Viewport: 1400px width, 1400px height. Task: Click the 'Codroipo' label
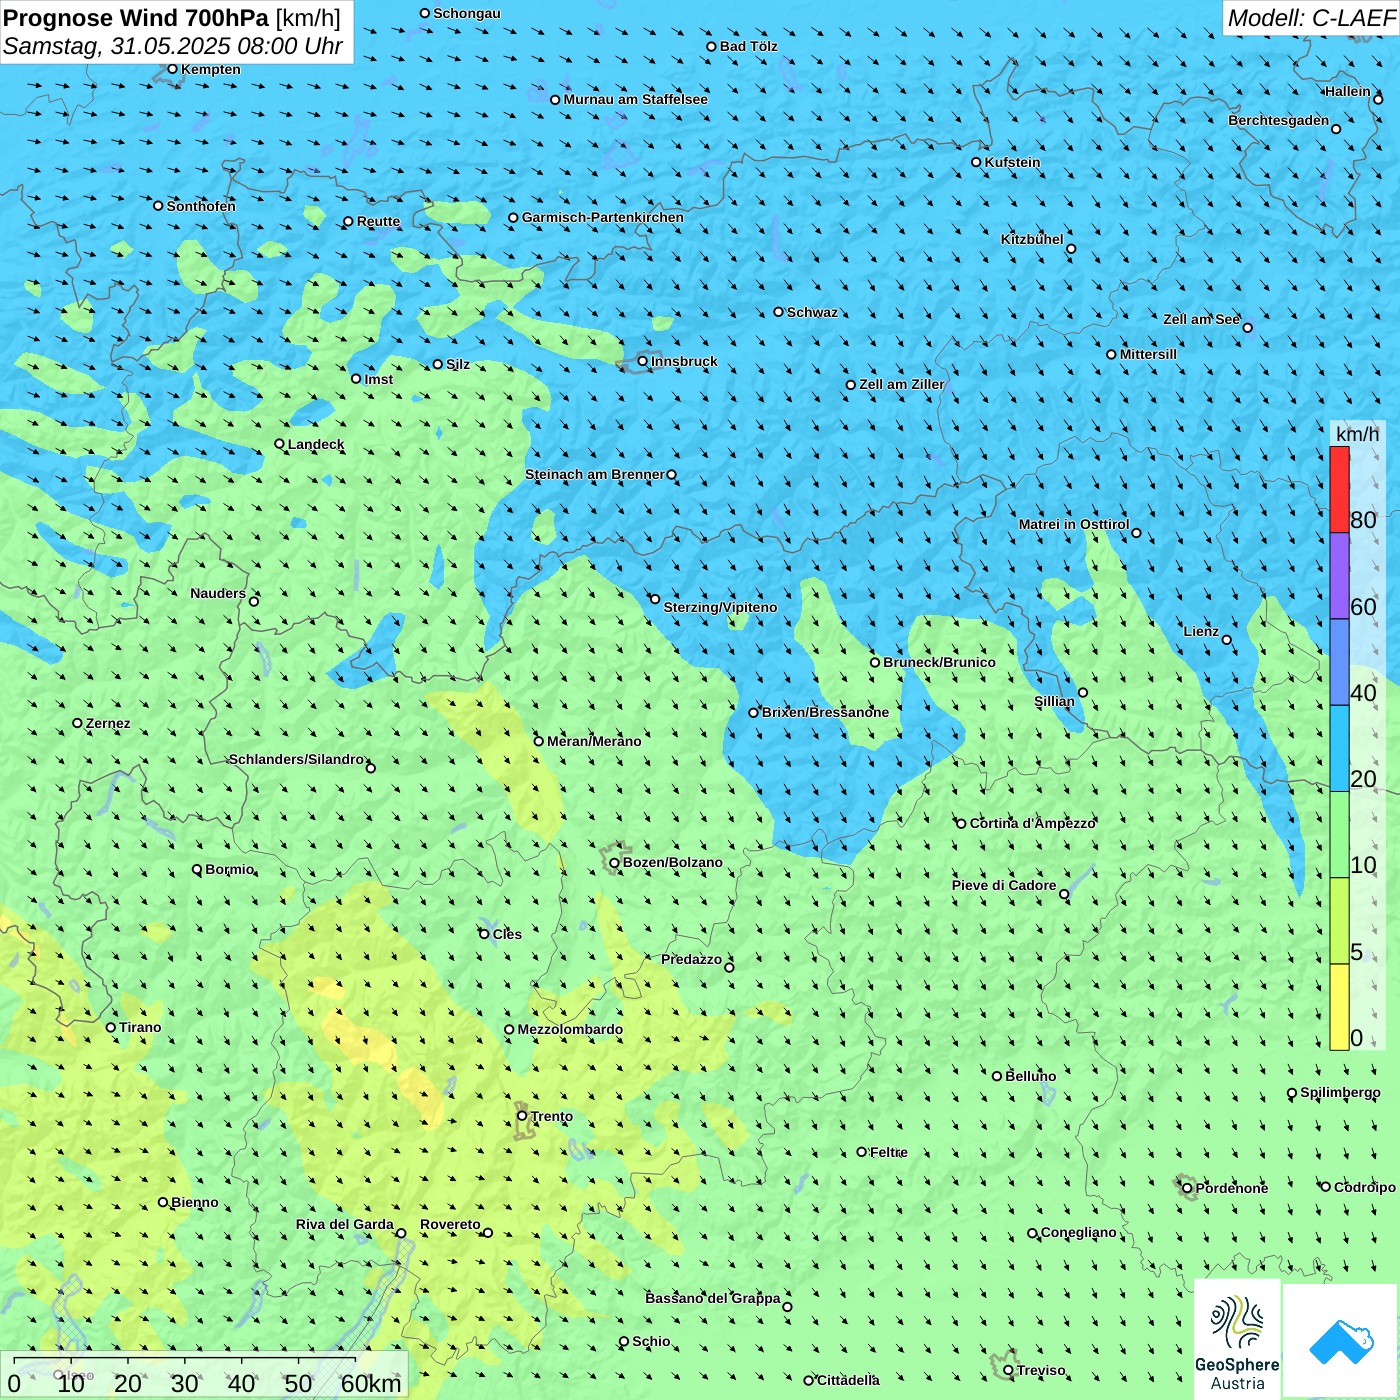pos(1365,1187)
